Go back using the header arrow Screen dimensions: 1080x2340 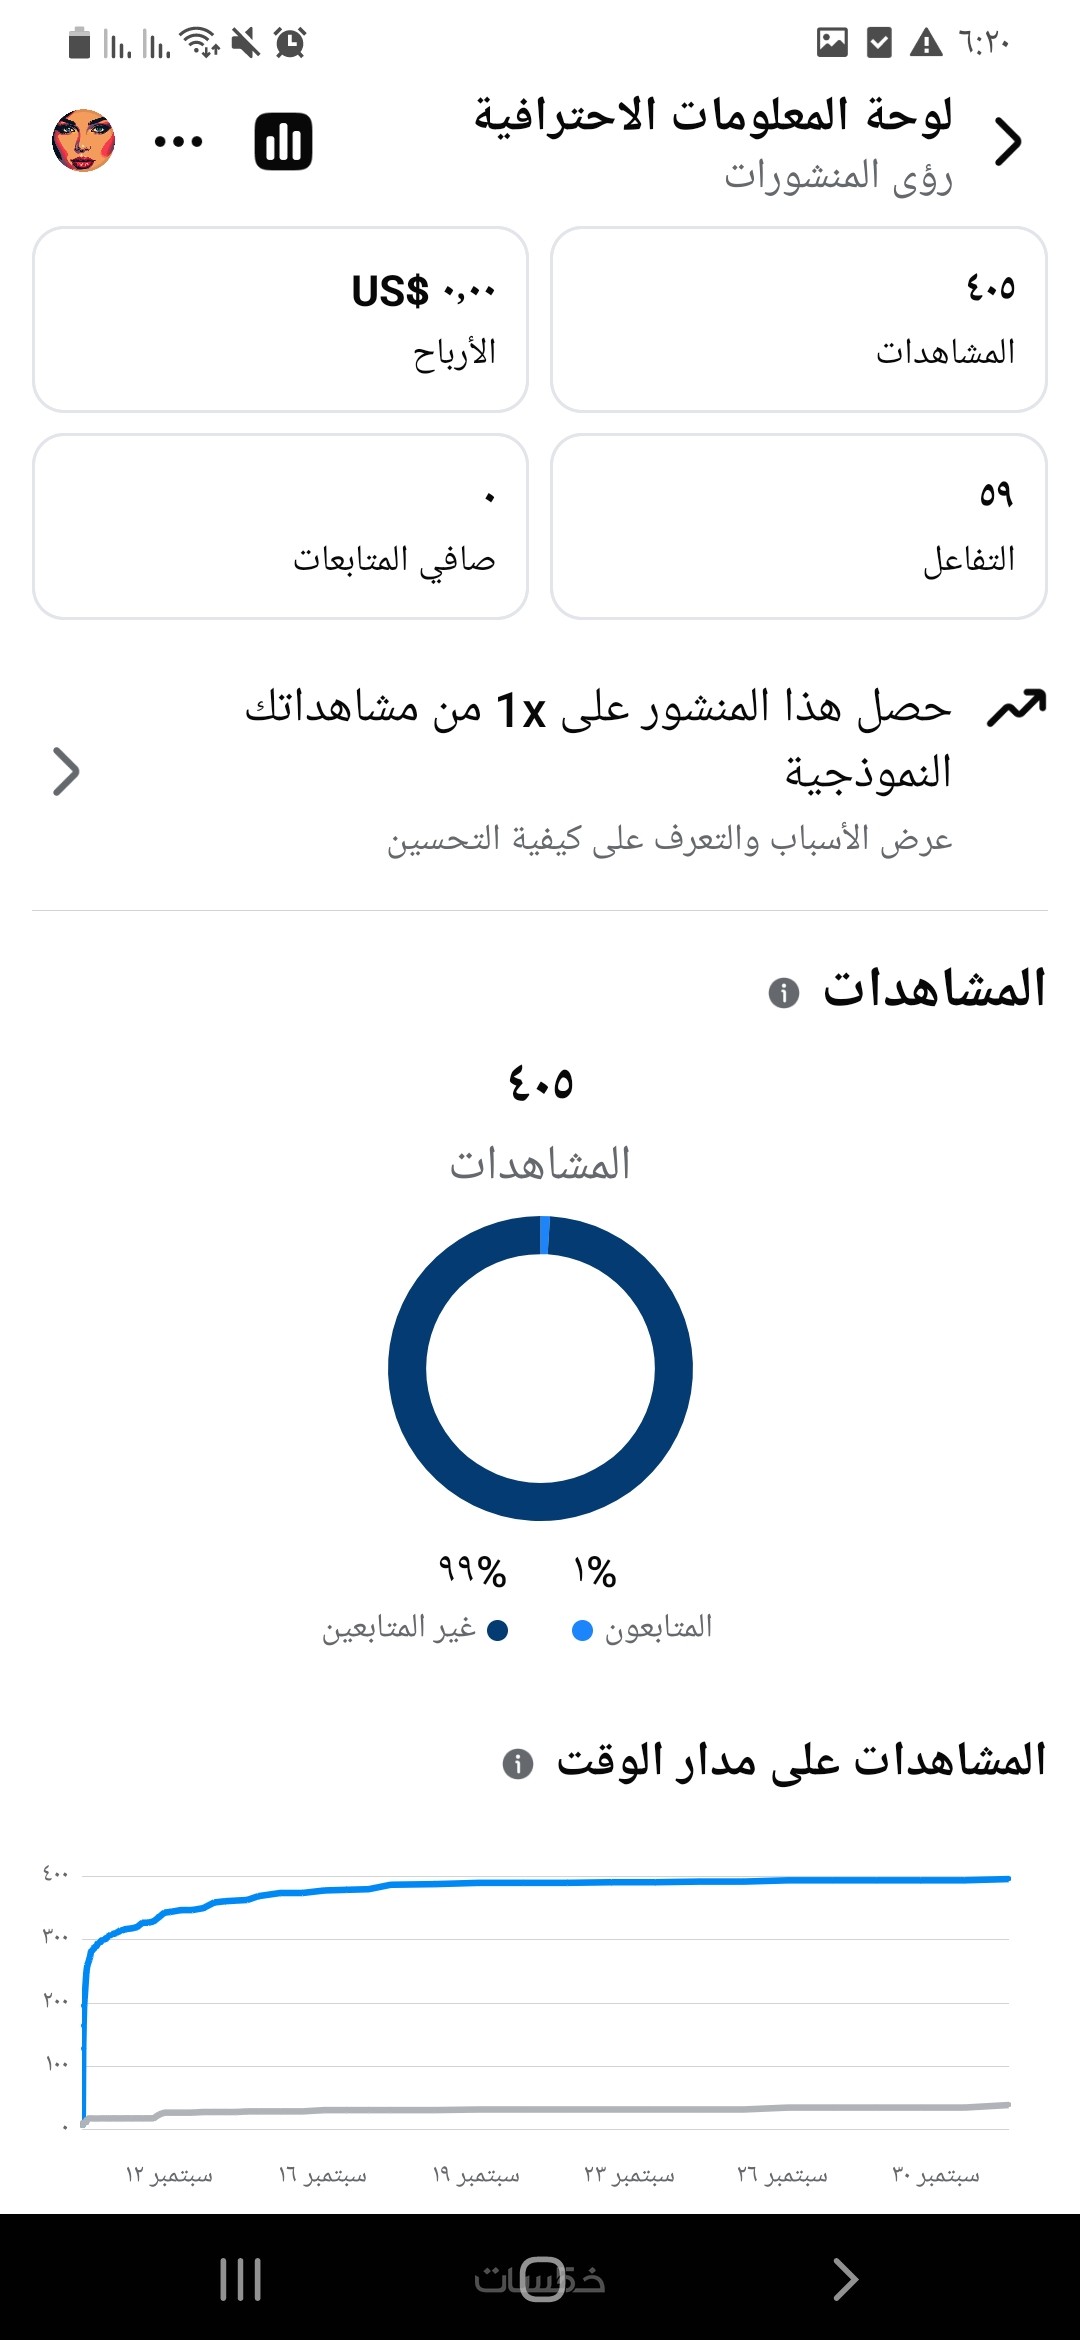point(1008,141)
